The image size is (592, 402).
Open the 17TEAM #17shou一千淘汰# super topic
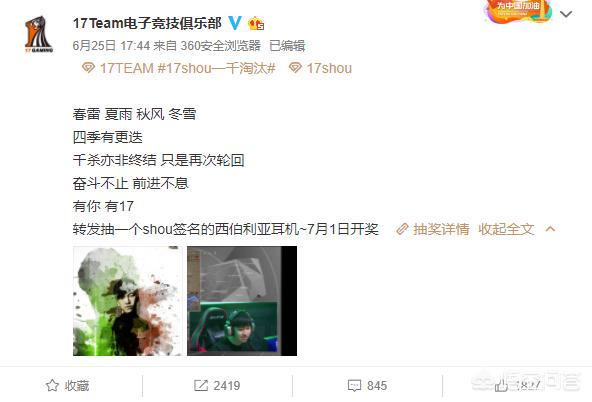(187, 68)
